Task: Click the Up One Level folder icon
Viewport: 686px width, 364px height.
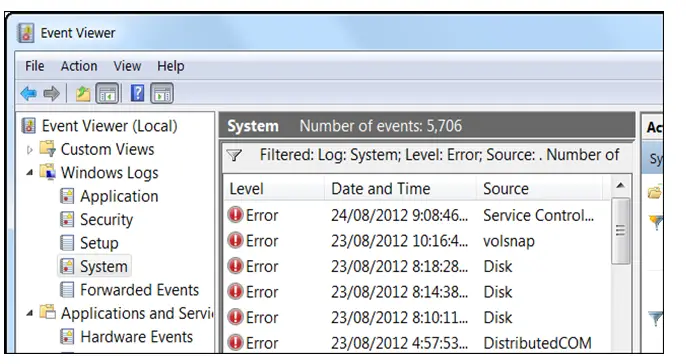Action: click(83, 94)
